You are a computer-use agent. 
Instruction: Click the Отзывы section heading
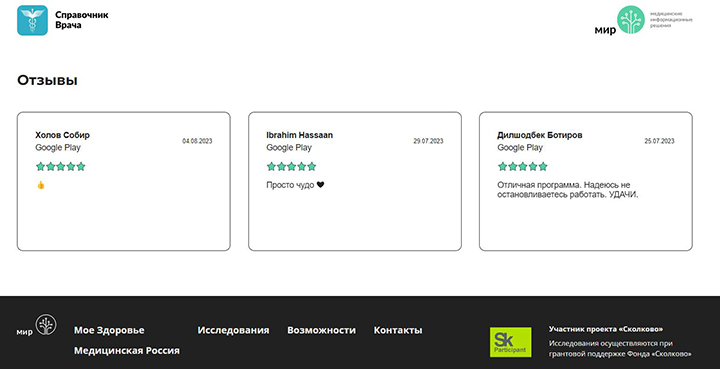(x=47, y=80)
